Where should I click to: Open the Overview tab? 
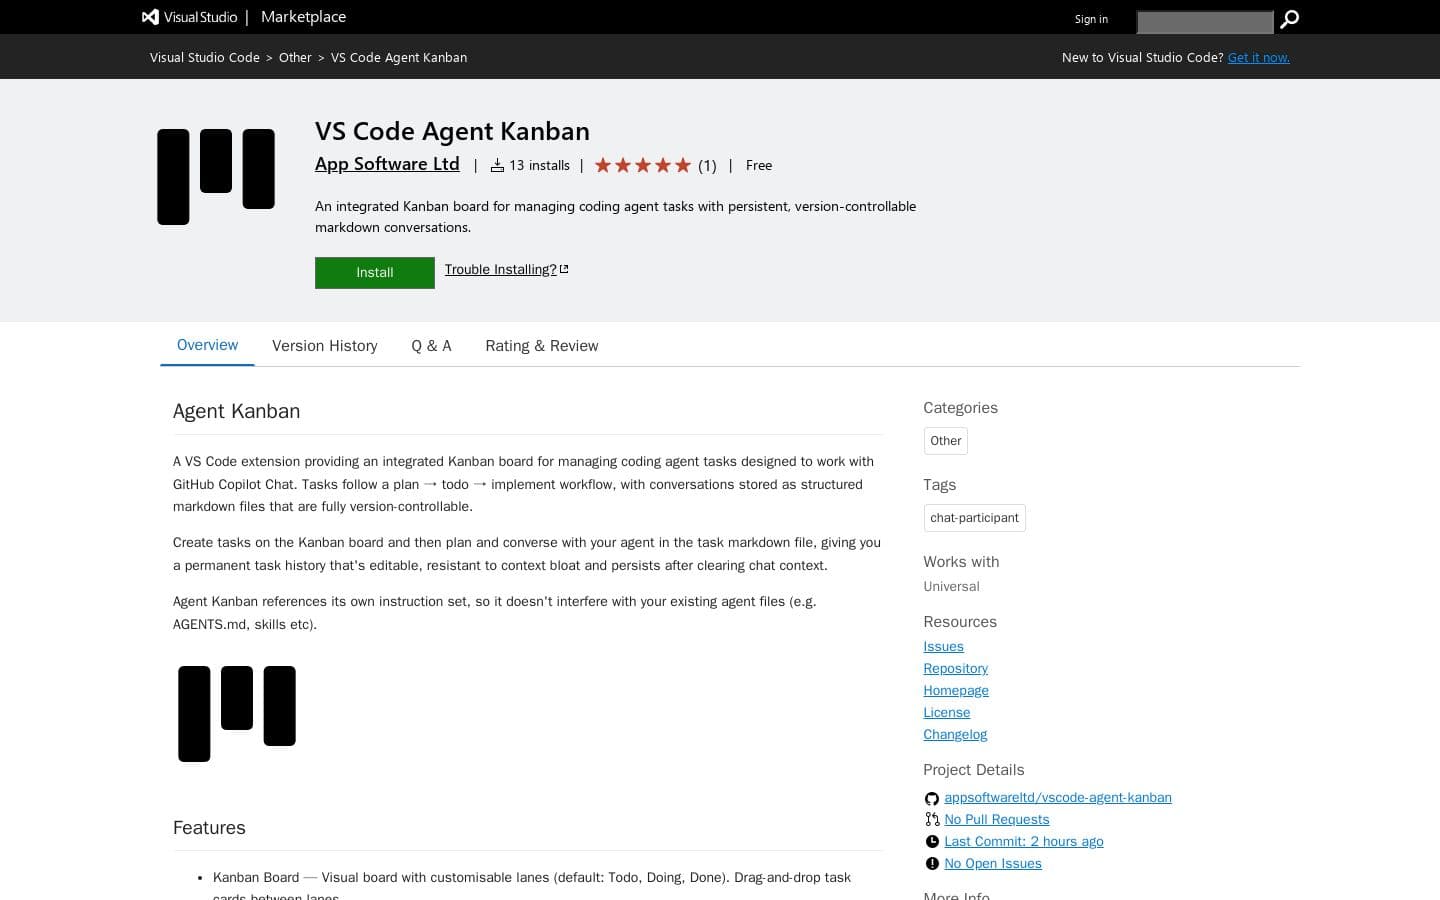tap(207, 345)
